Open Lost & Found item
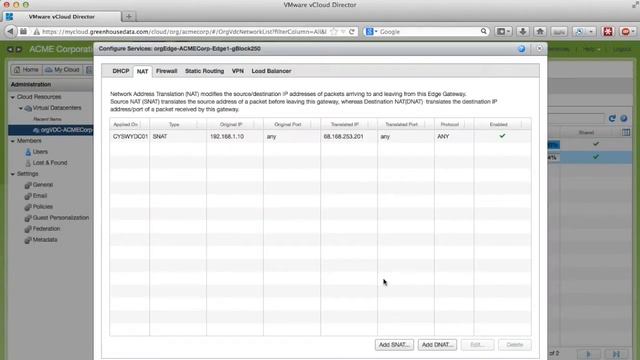 (50, 163)
